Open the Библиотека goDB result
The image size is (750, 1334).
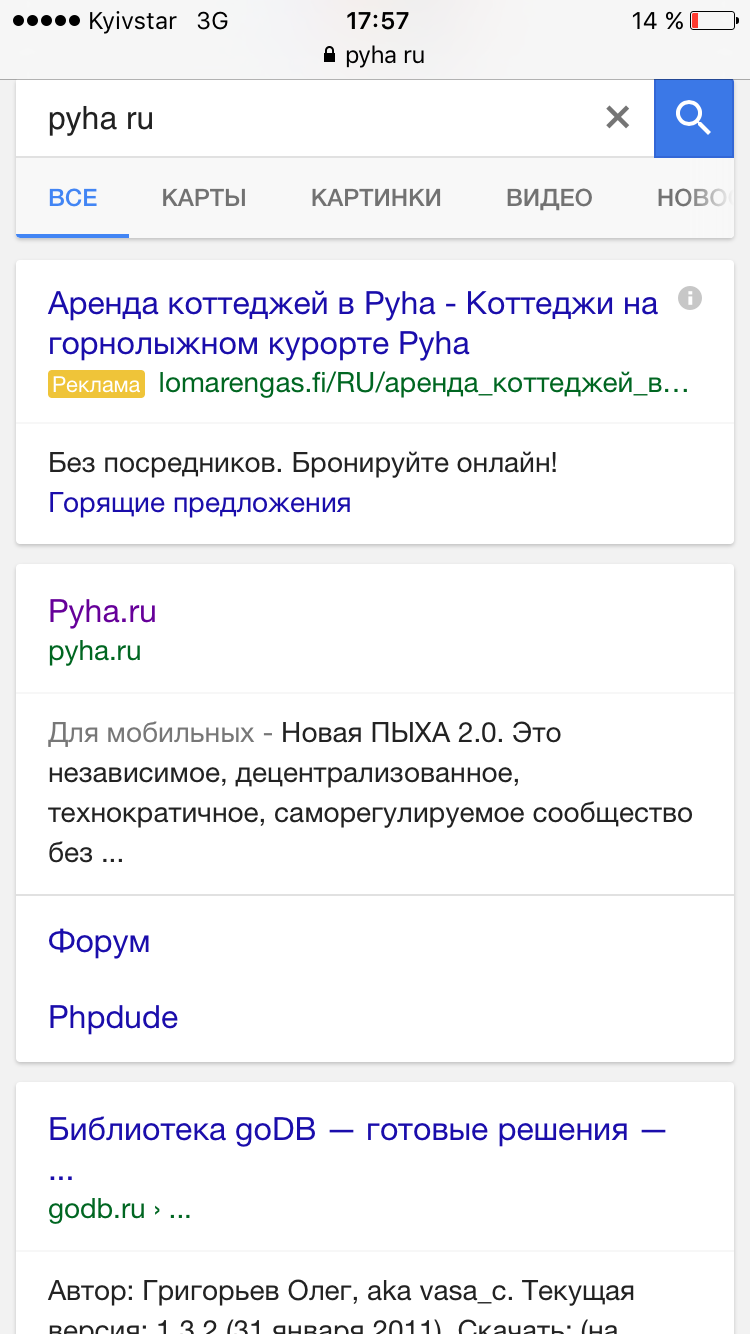coord(357,1131)
